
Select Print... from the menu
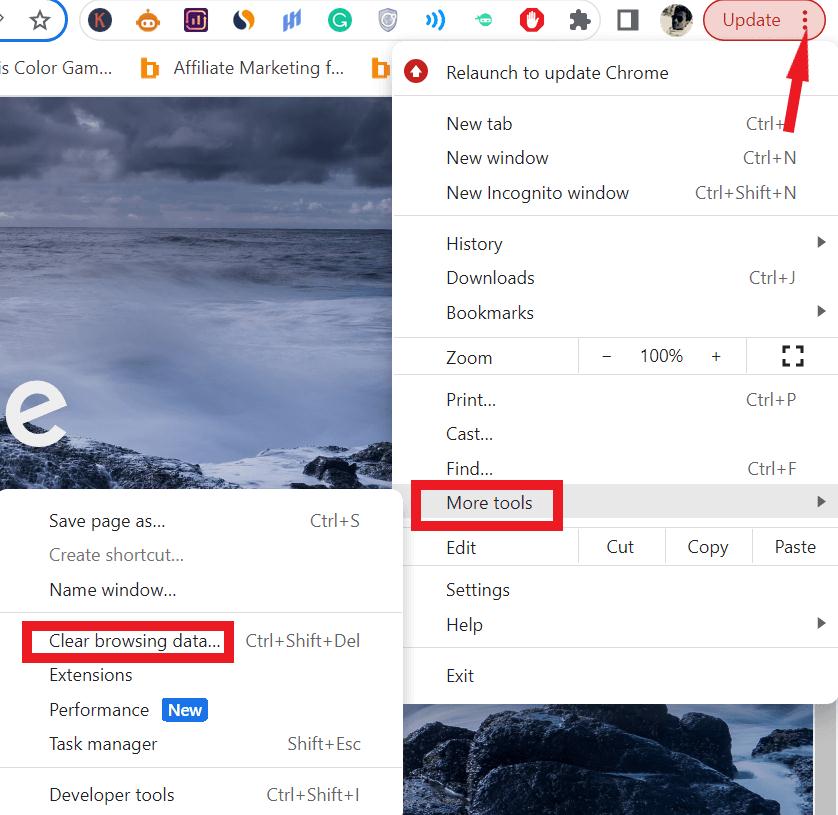[x=615, y=400]
